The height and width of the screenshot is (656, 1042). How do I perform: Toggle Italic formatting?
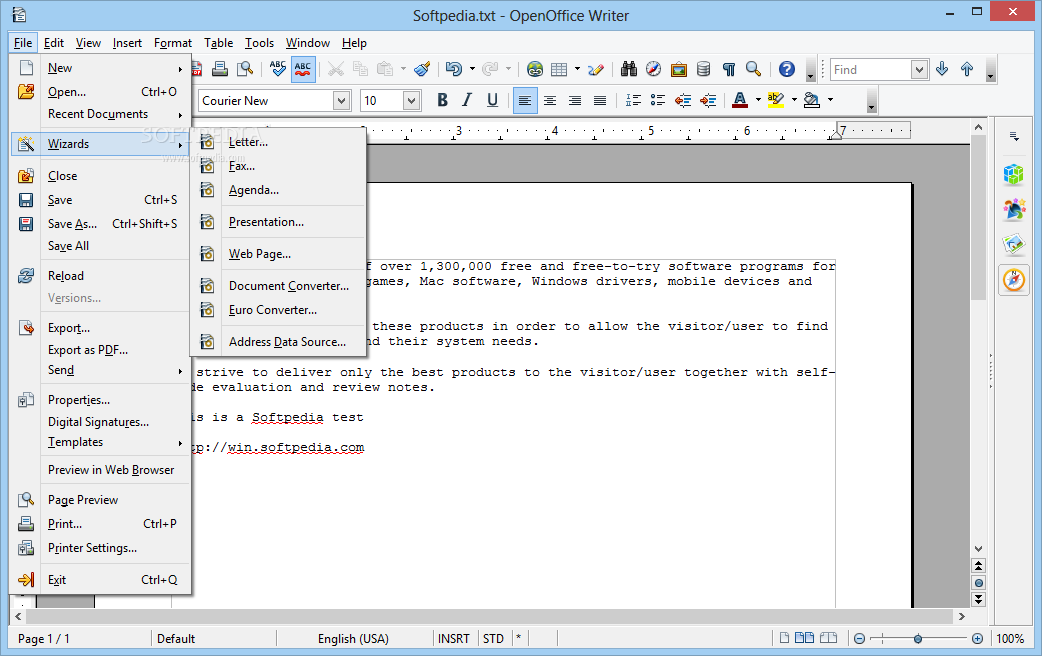coord(467,100)
